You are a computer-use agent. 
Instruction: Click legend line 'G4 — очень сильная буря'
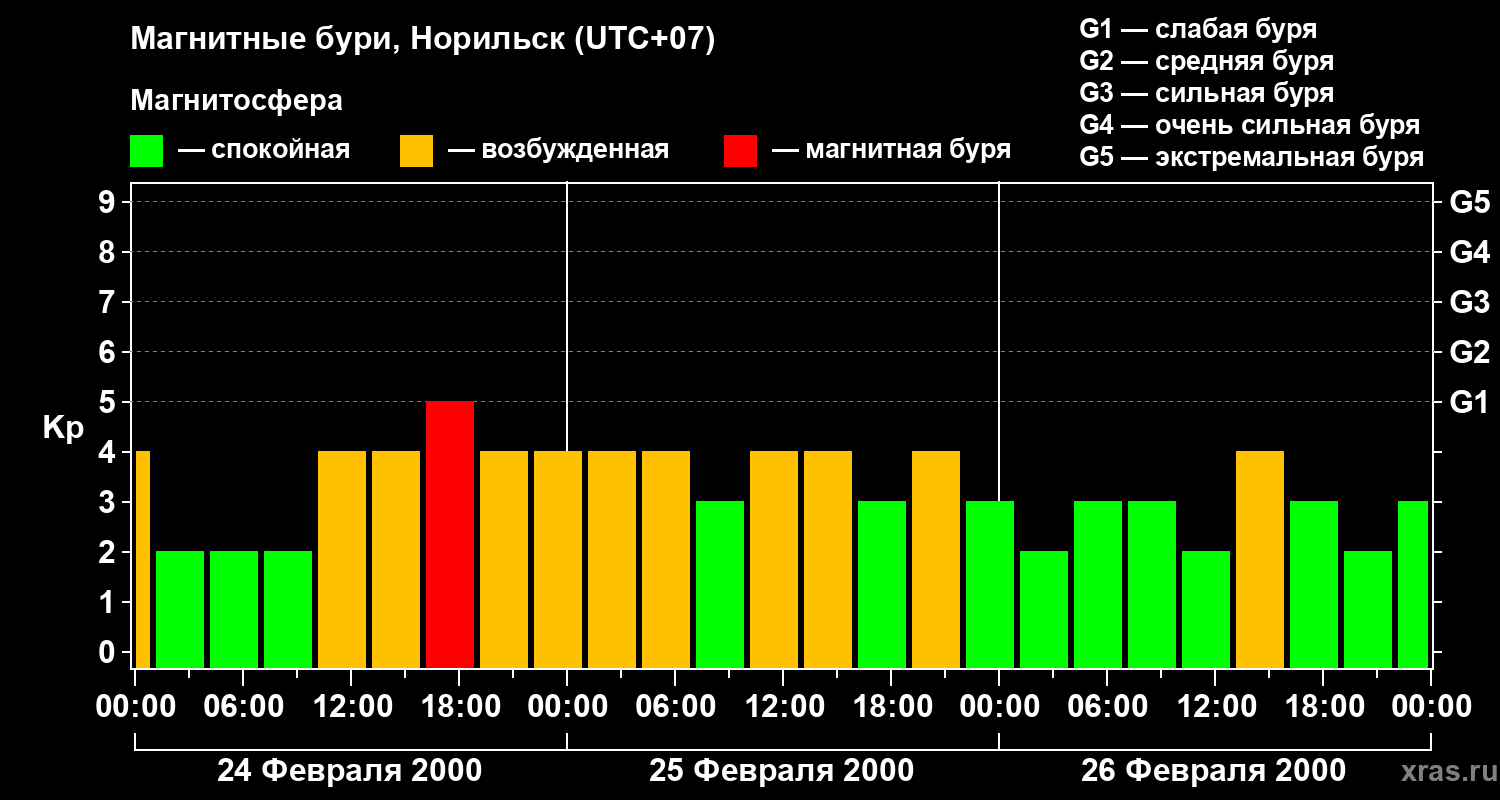tap(1250, 125)
